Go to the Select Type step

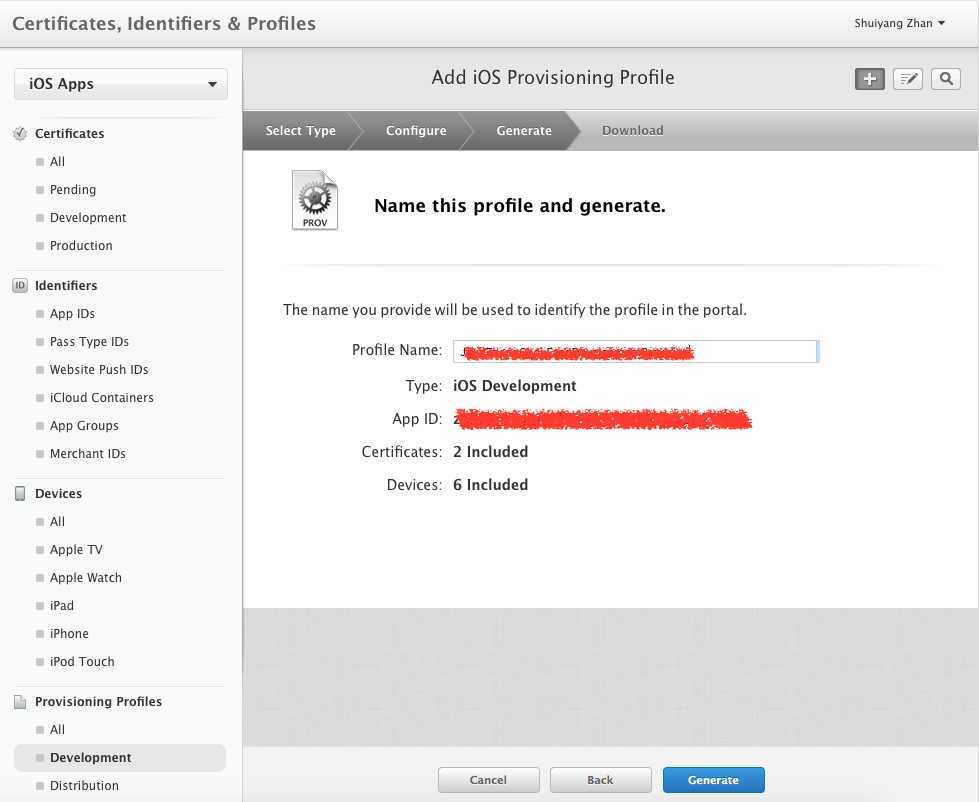coord(300,131)
